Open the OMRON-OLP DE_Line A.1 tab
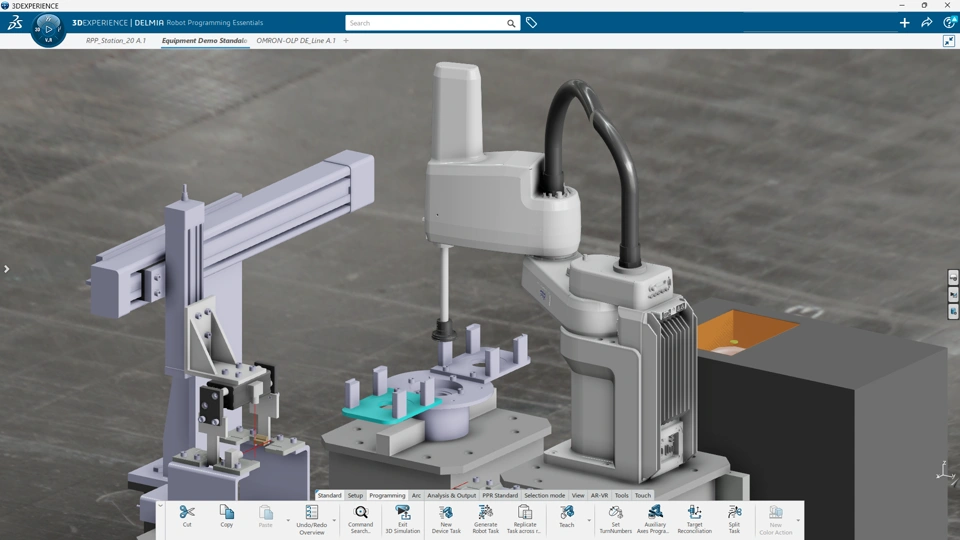This screenshot has height=540, width=960. click(x=296, y=40)
